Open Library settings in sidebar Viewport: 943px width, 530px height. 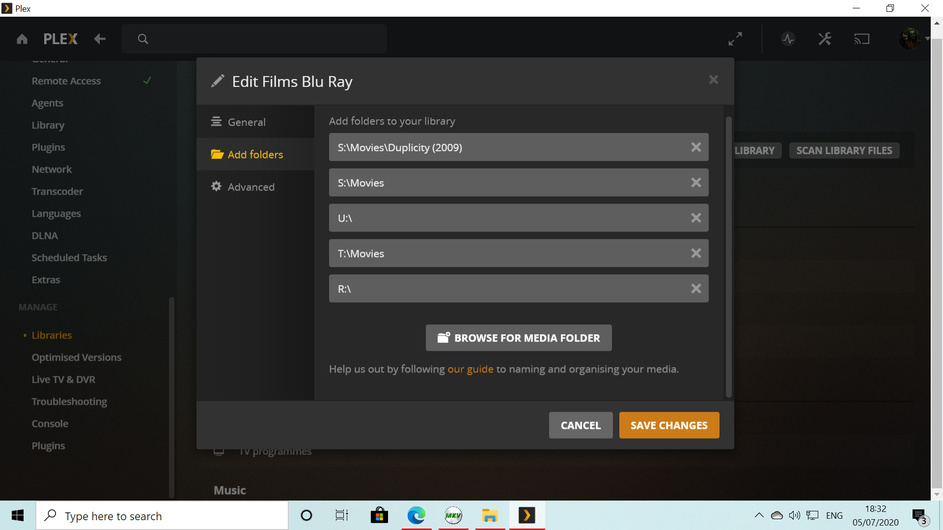(48, 125)
